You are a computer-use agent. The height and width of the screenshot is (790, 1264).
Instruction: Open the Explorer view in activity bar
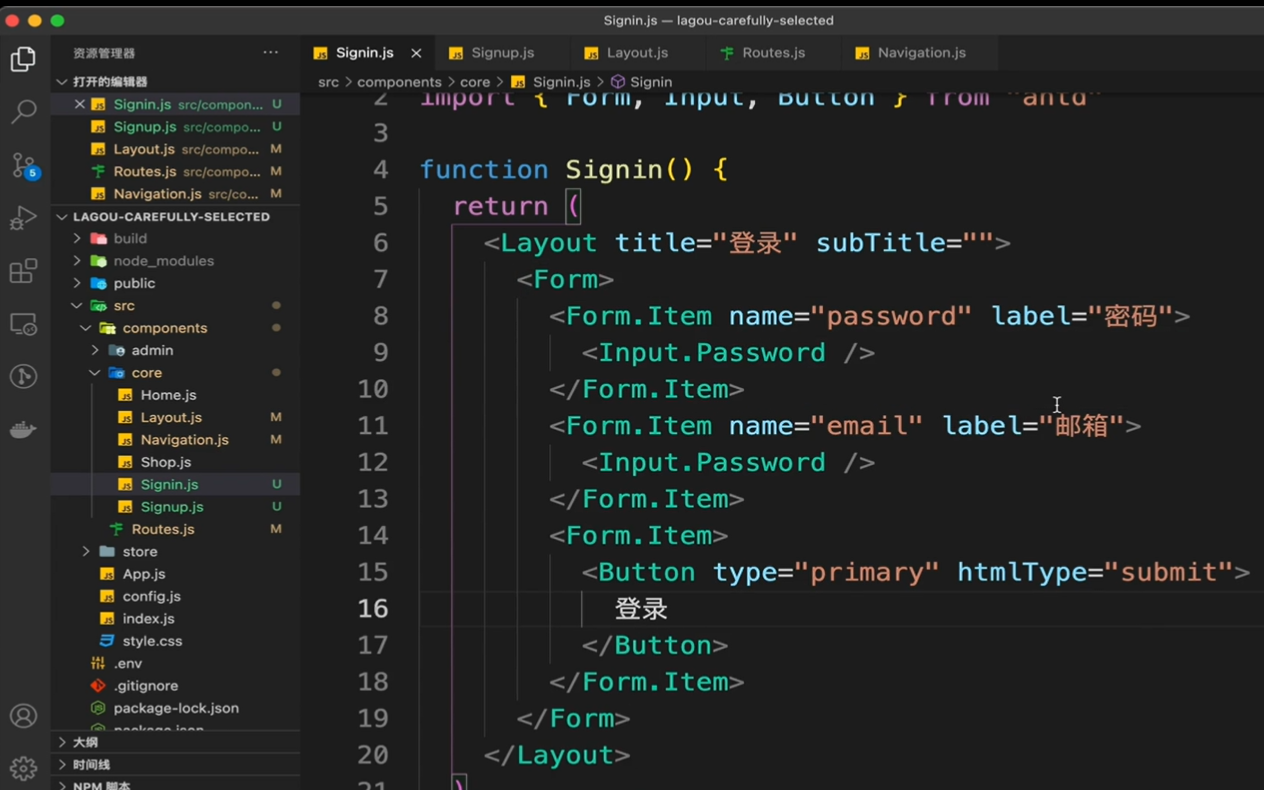(23, 59)
